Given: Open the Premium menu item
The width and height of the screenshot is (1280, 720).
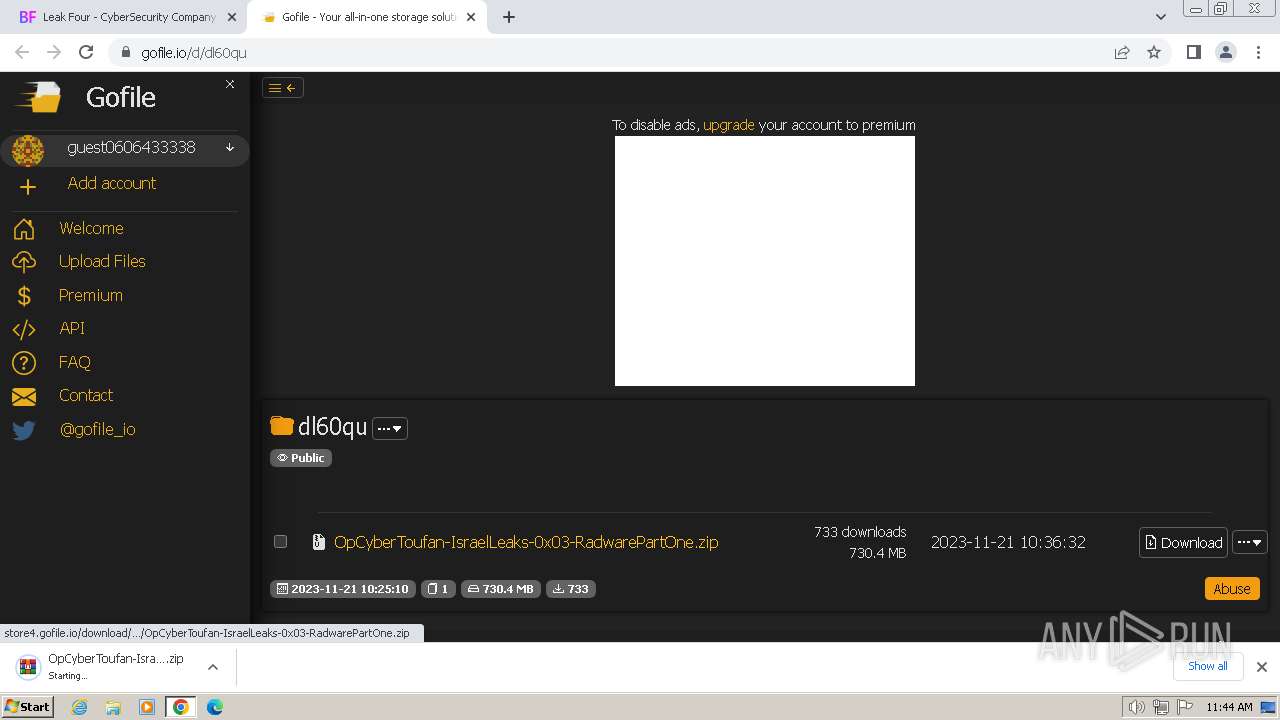Looking at the screenshot, I should point(91,295).
